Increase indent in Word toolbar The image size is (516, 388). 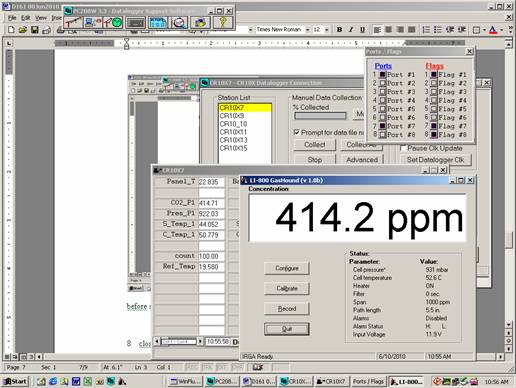click(x=461, y=30)
